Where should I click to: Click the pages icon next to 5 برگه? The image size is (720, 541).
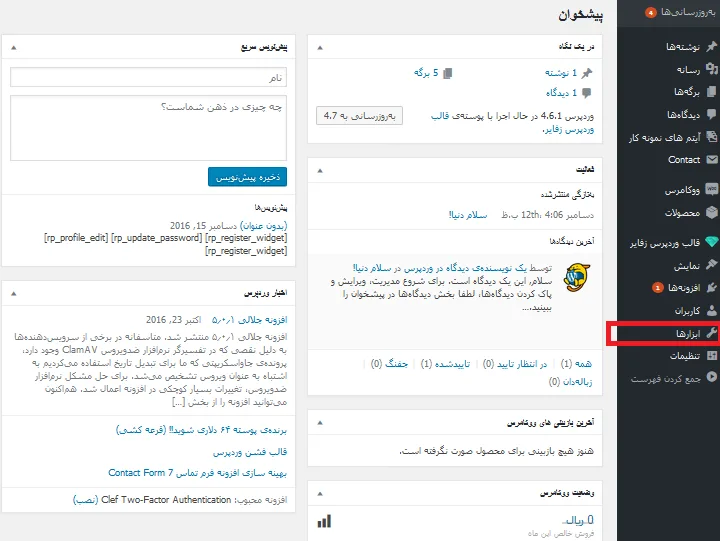(448, 73)
